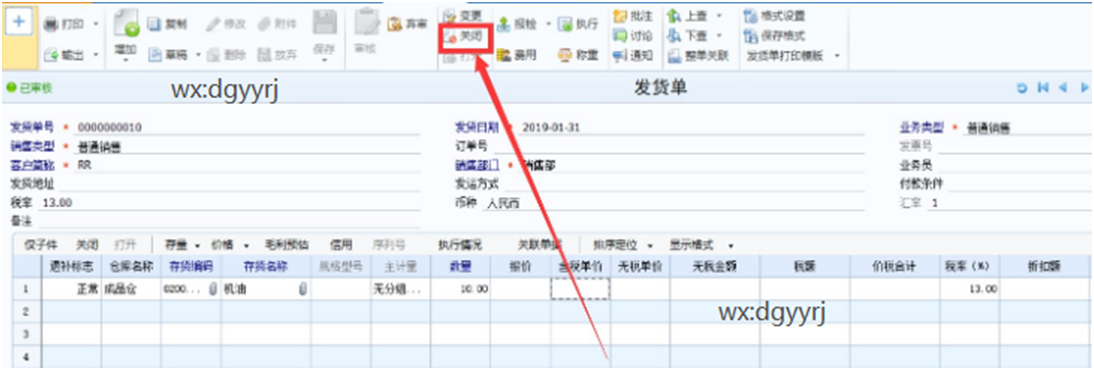Click the 输出 export icon
Image resolution: width=1094 pixels, height=370 pixels.
tap(51, 54)
